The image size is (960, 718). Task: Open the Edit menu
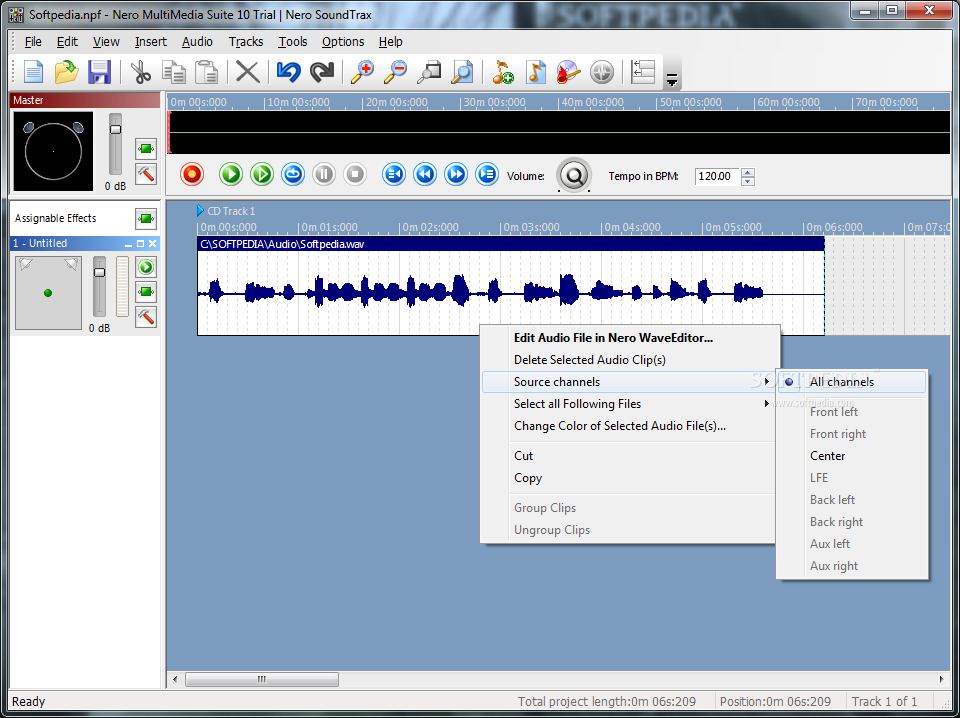pyautogui.click(x=67, y=42)
